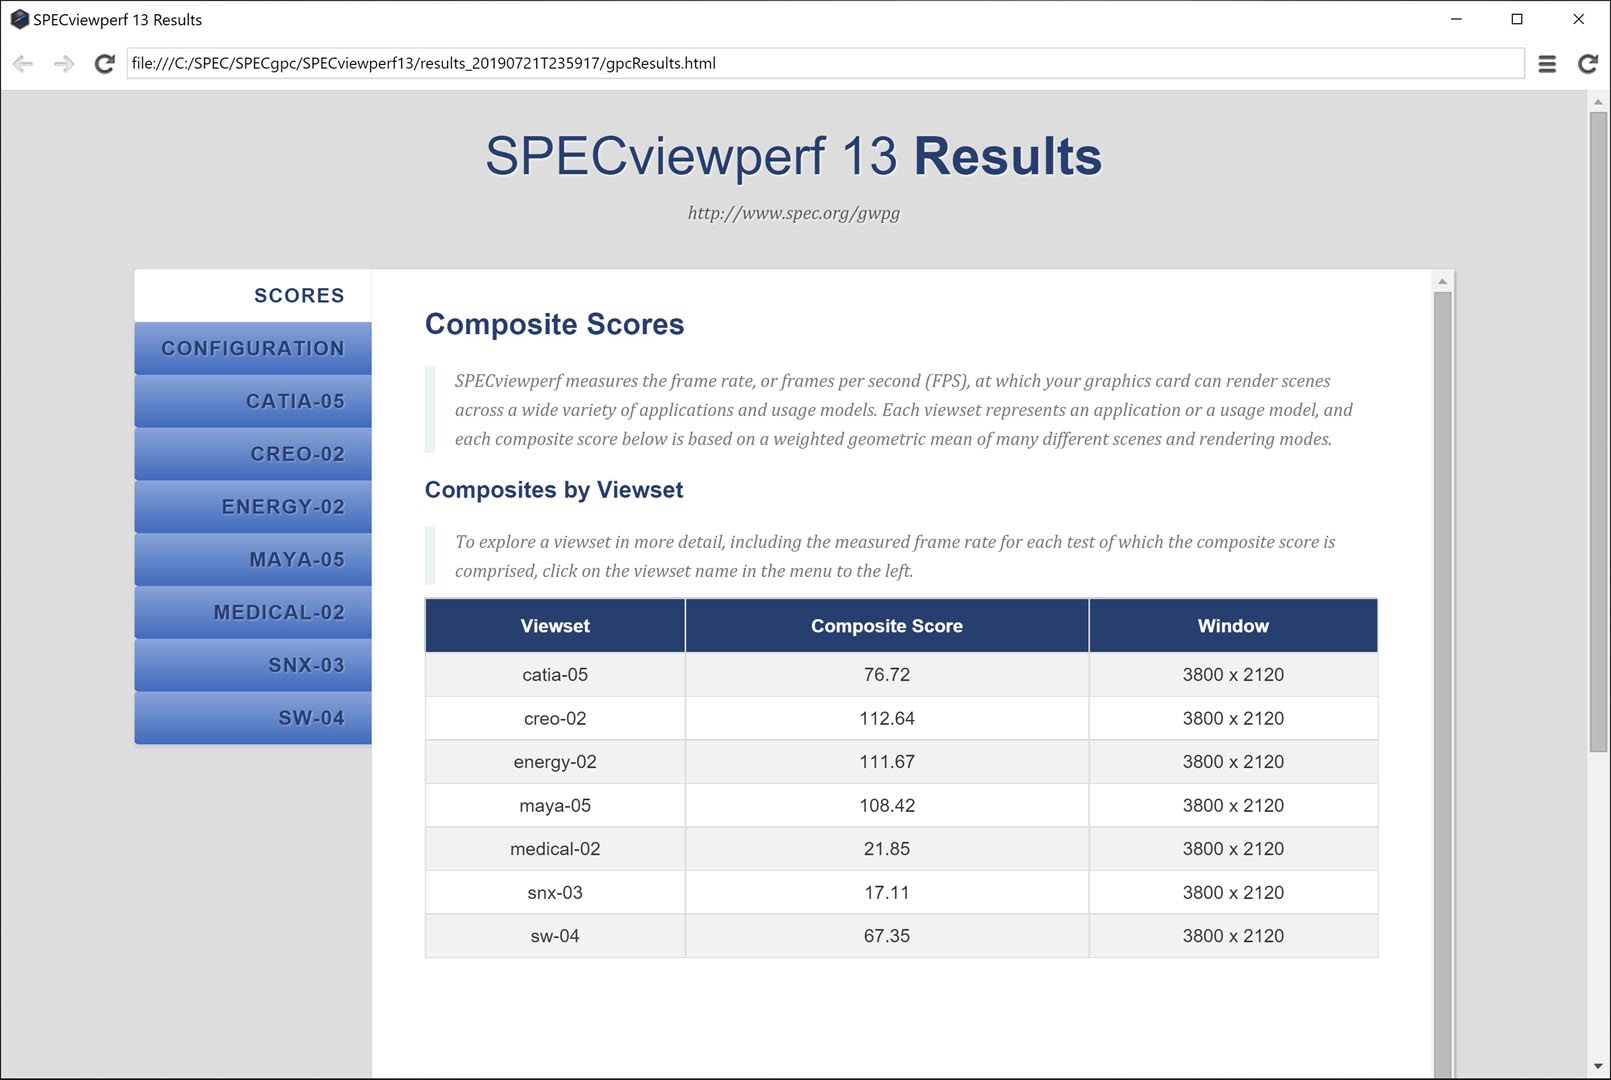1611x1080 pixels.
Task: Click the Viewset column header
Action: (555, 626)
